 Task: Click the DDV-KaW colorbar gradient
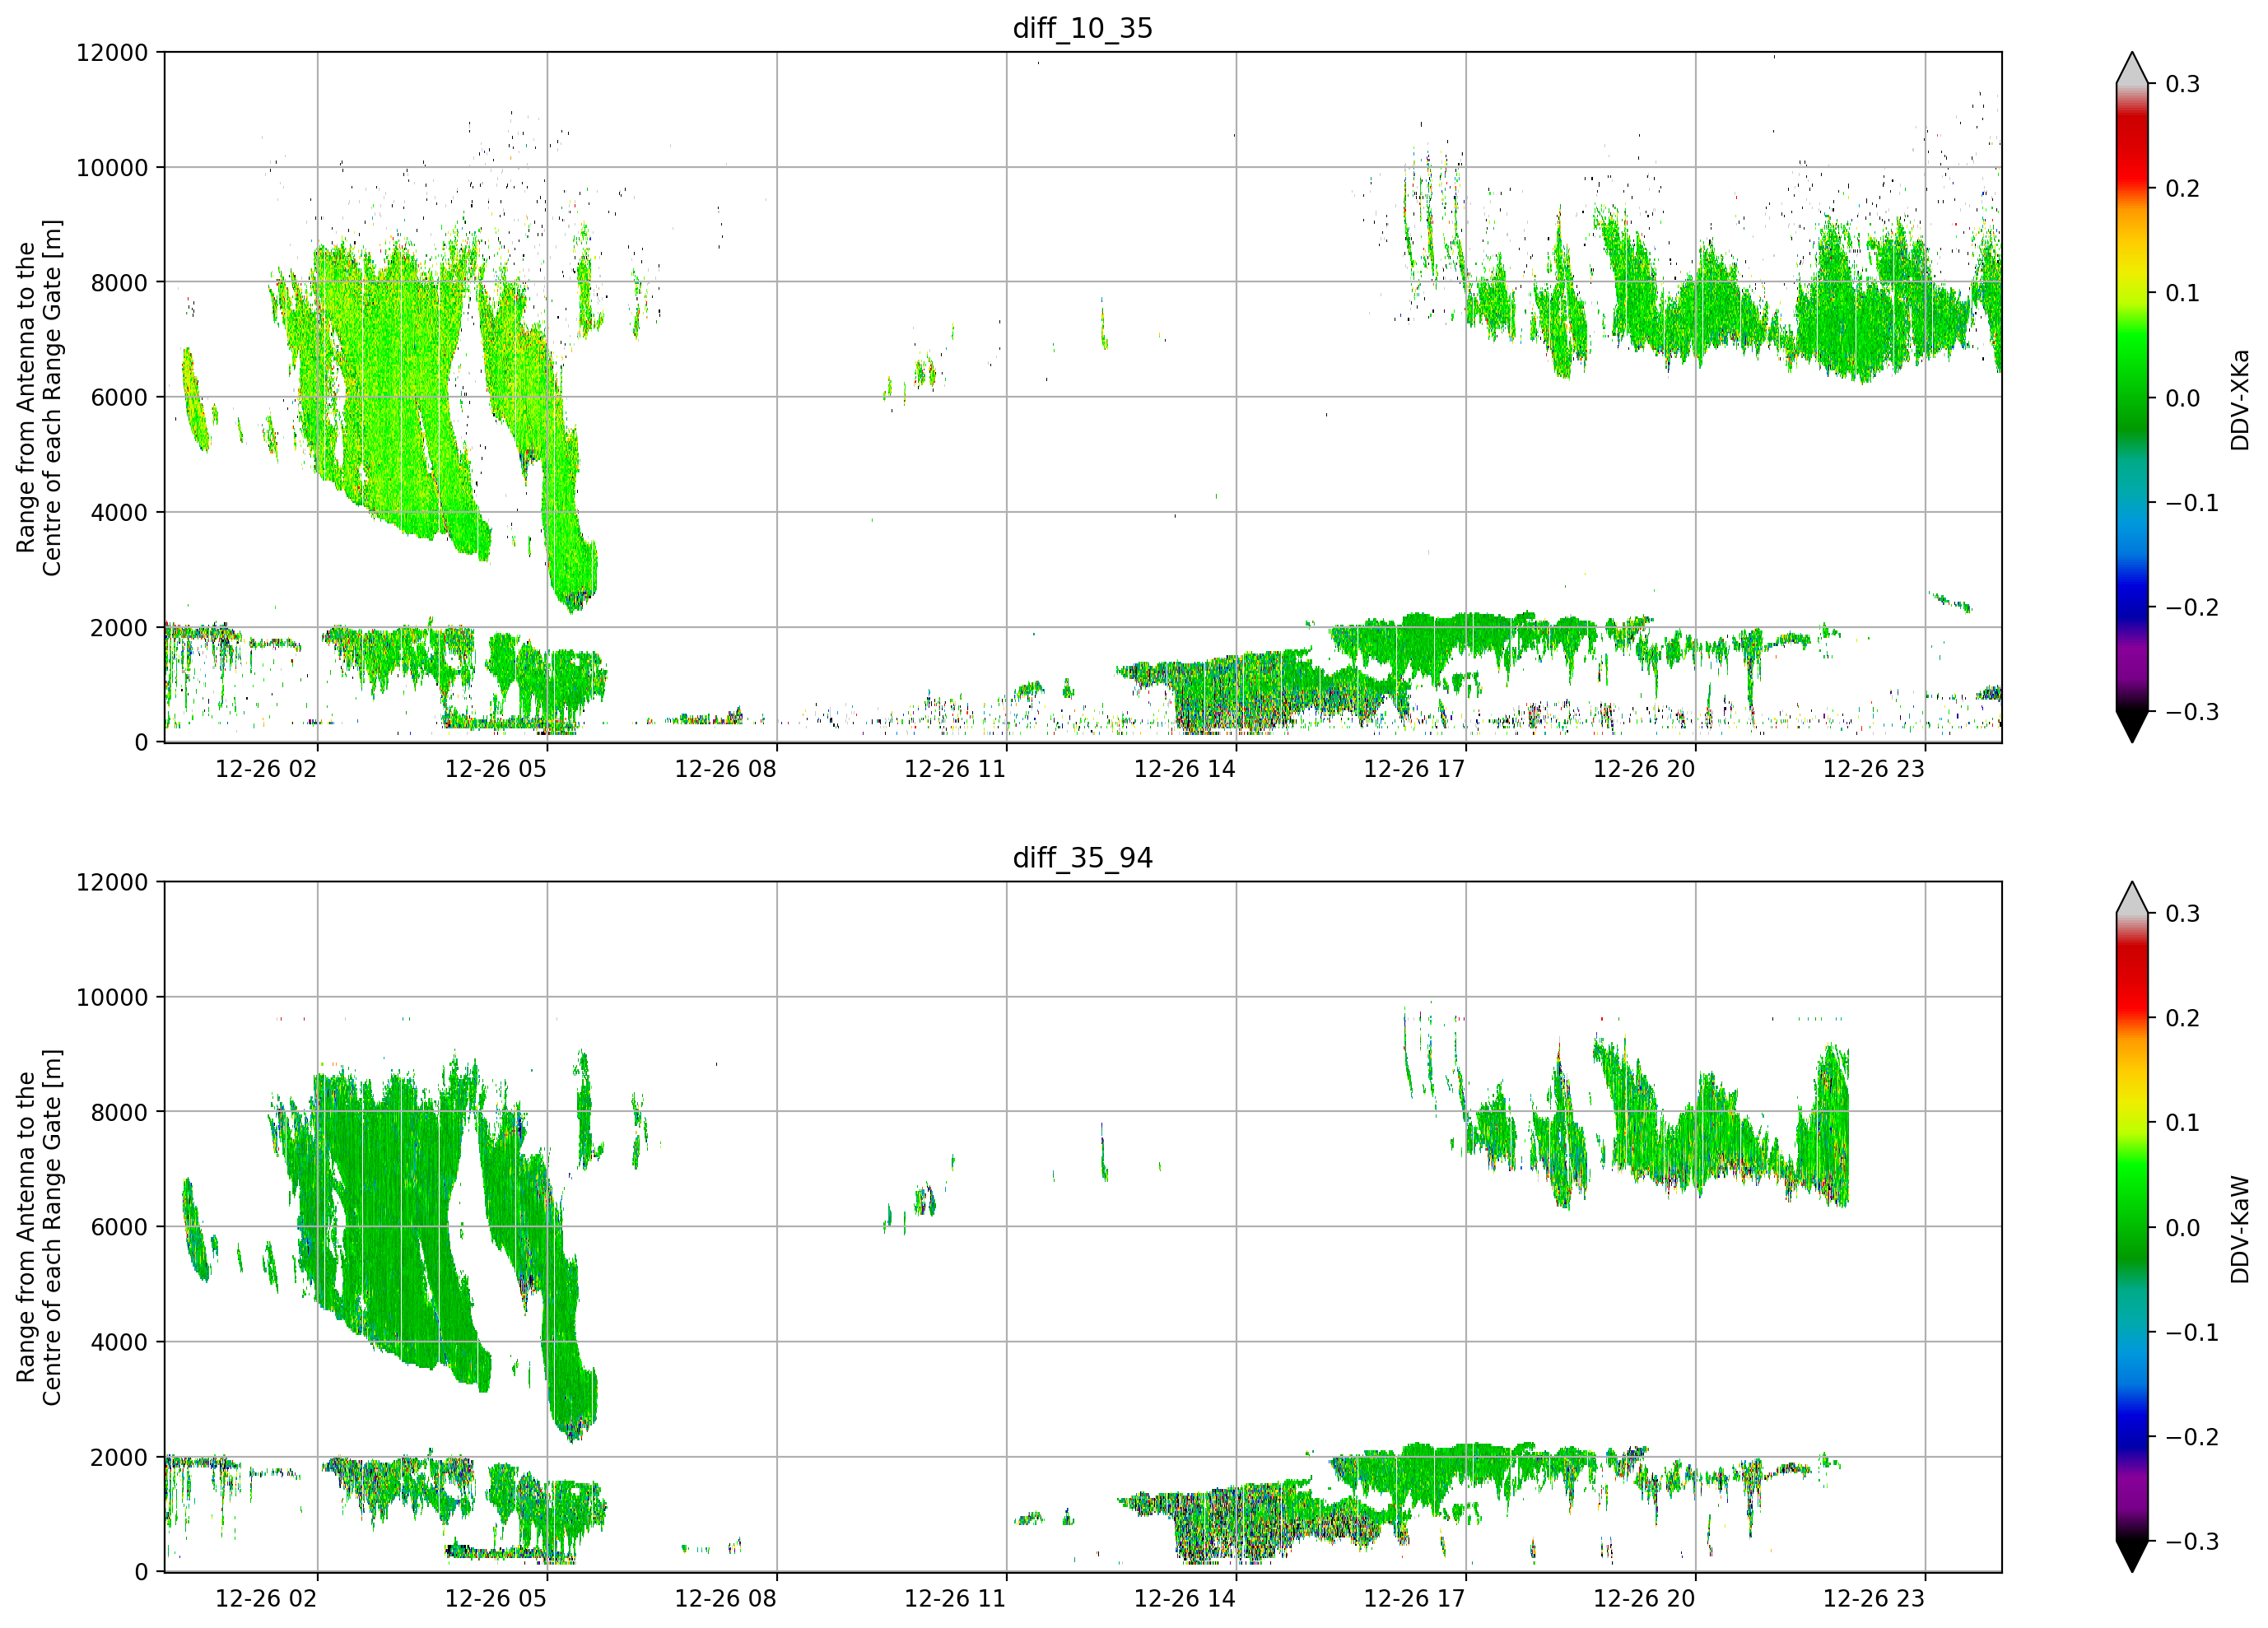[x=2132, y=1227]
